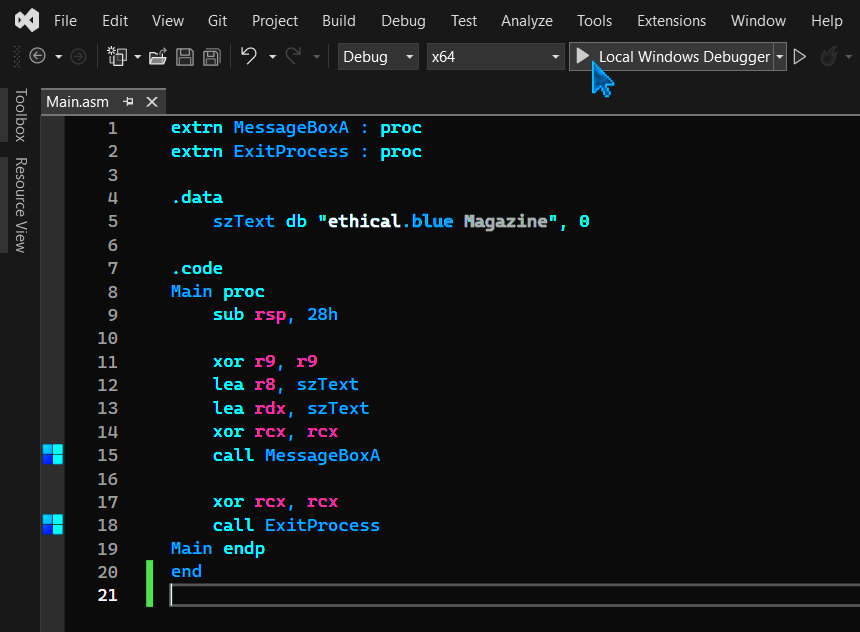
Task: Open the Debug menu
Action: click(x=403, y=21)
